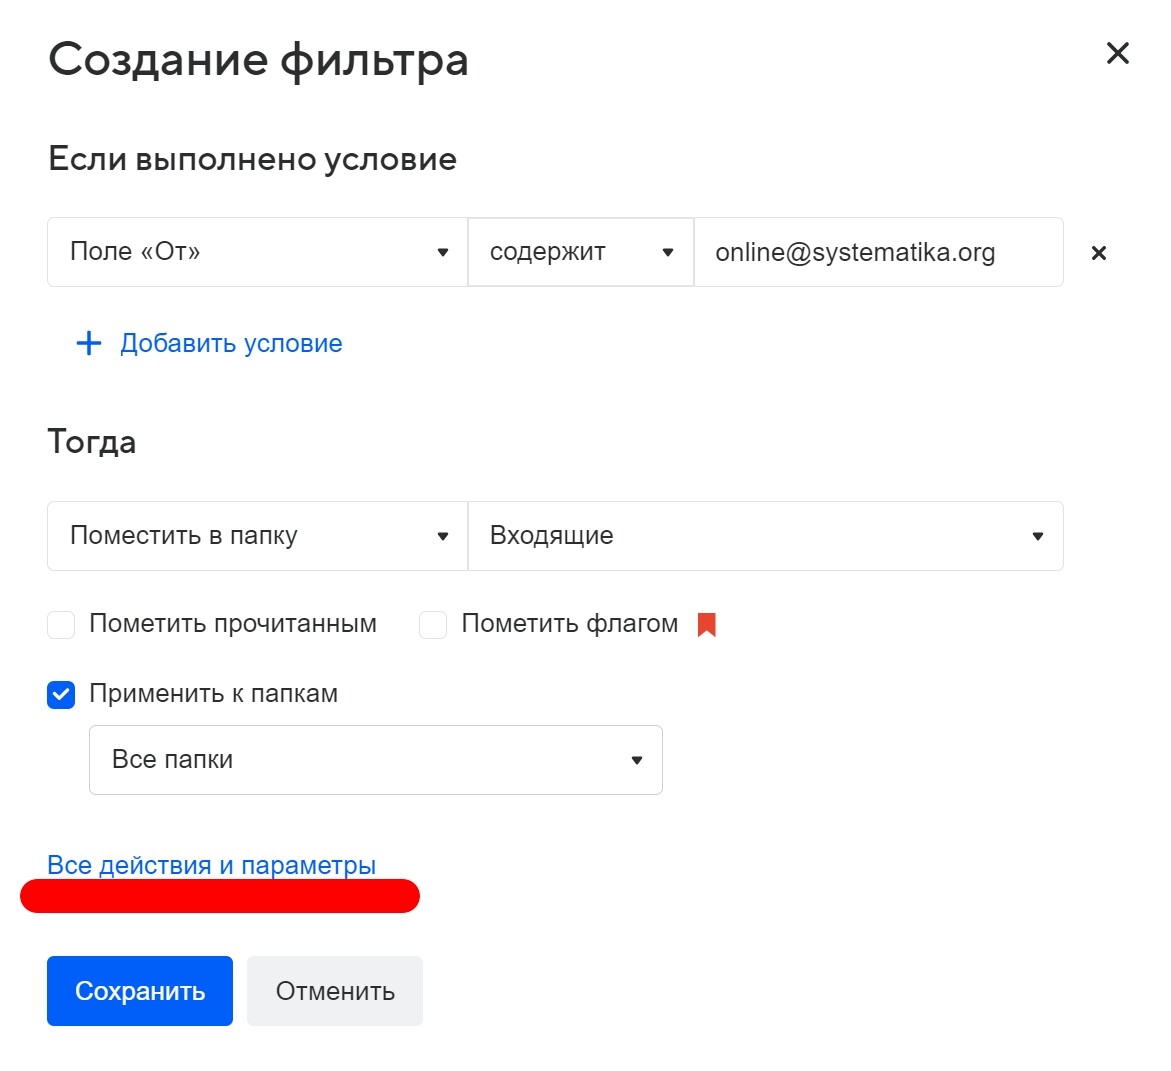Expand the Поместить в папку action dropdown
1171x1071 pixels.
257,537
